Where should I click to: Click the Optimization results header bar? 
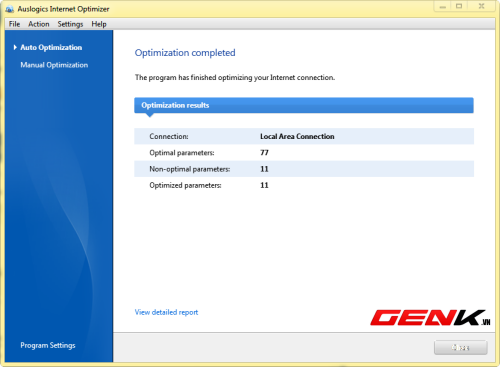304,105
